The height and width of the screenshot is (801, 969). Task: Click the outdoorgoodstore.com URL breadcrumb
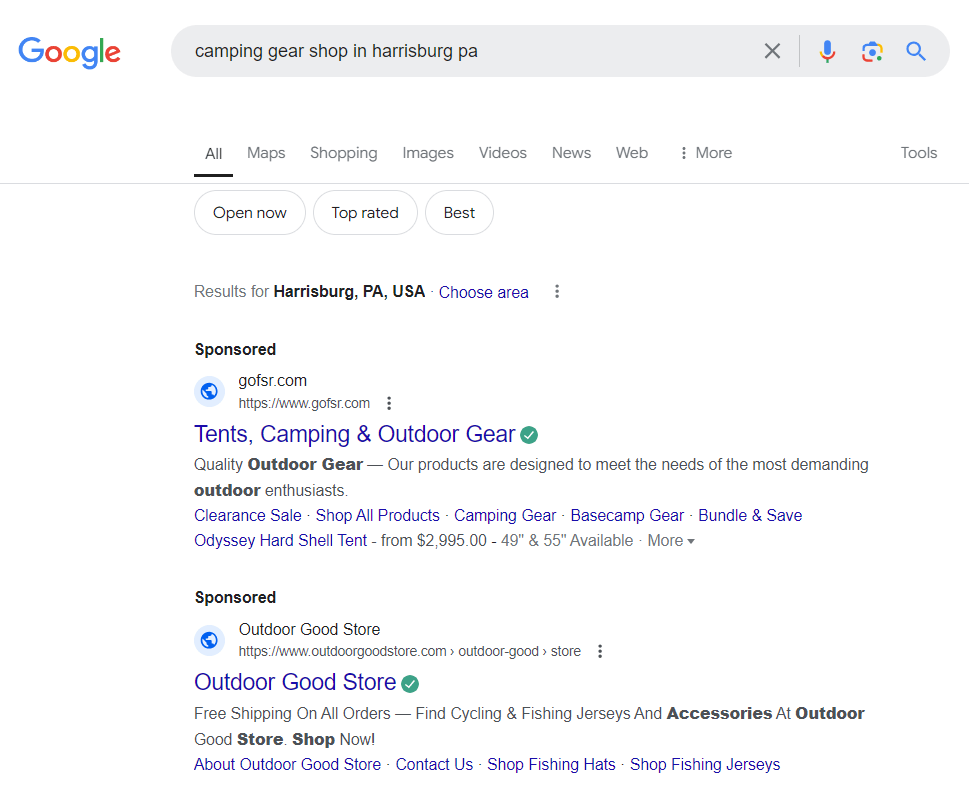pyautogui.click(x=410, y=651)
